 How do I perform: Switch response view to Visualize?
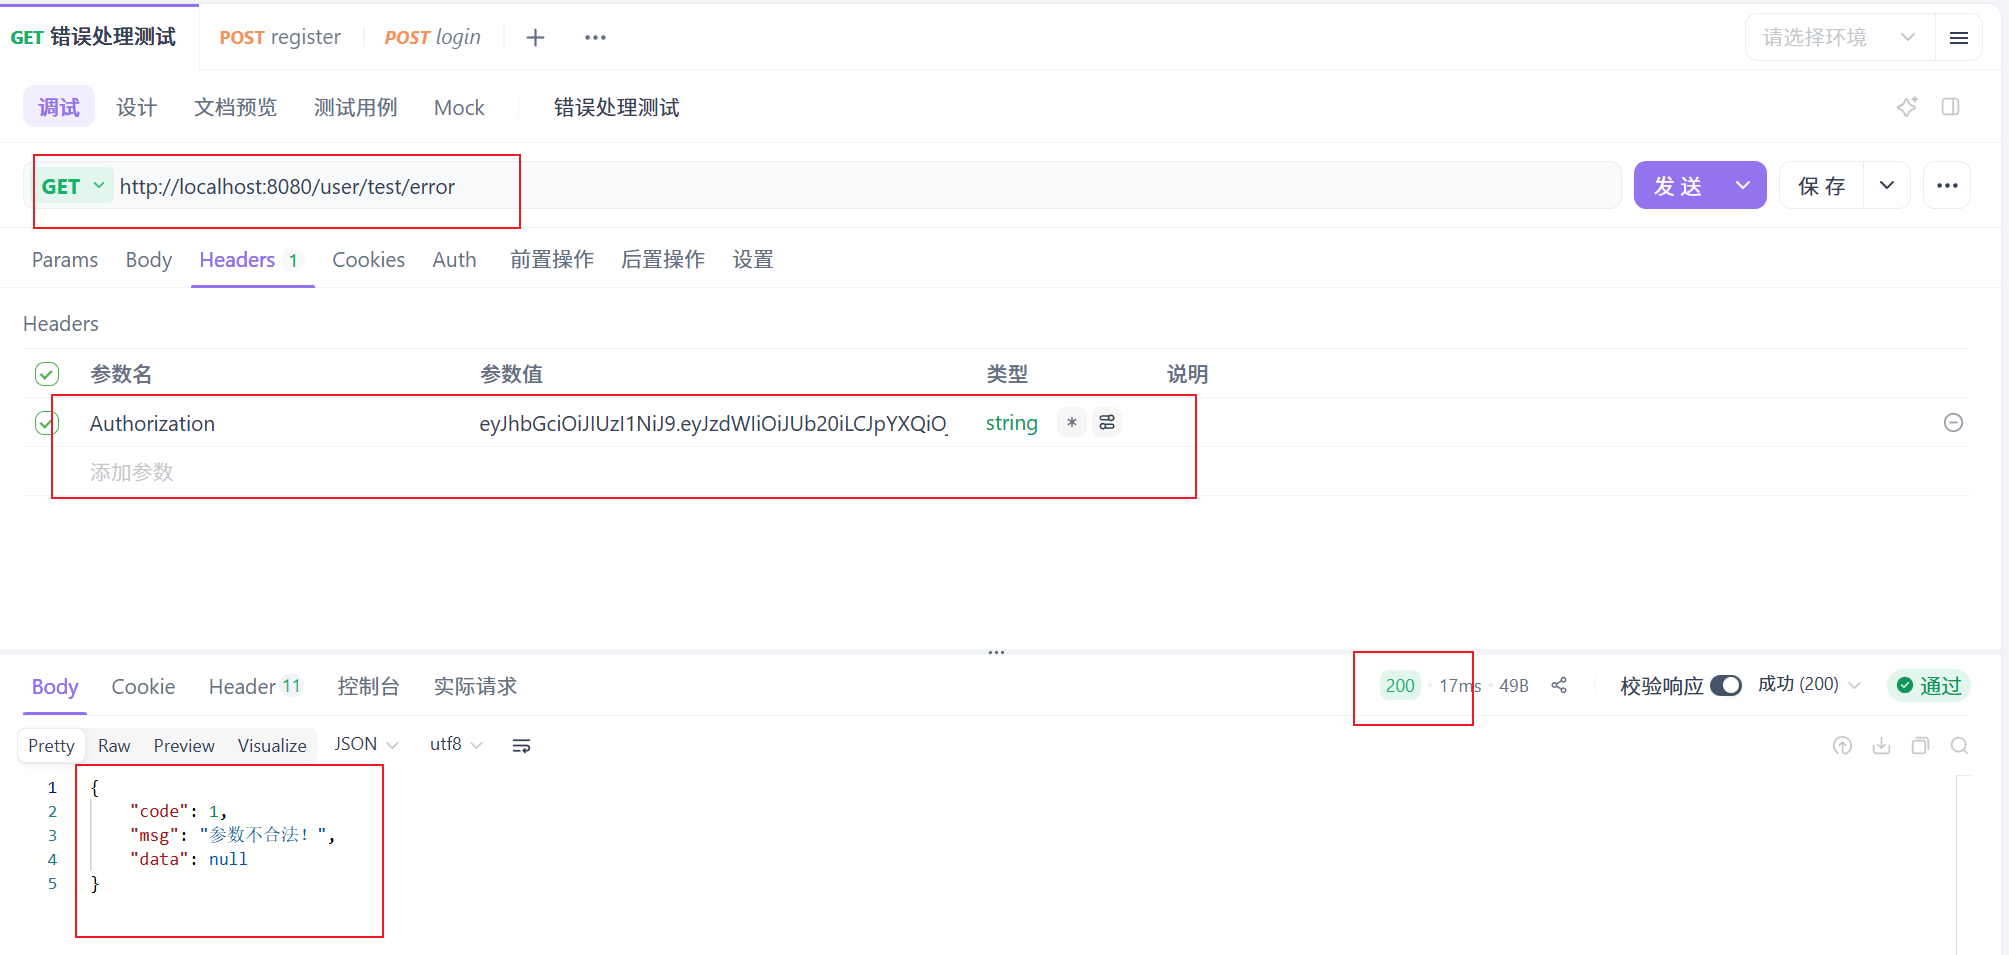(x=272, y=746)
